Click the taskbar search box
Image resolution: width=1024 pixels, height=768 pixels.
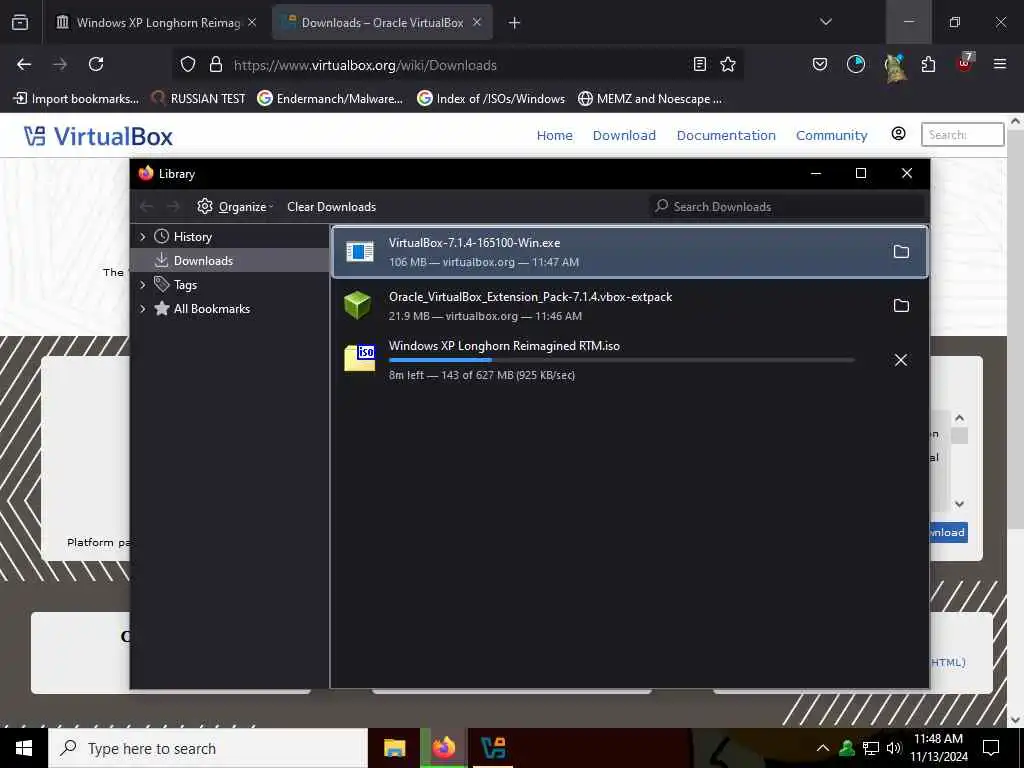pos(208,748)
